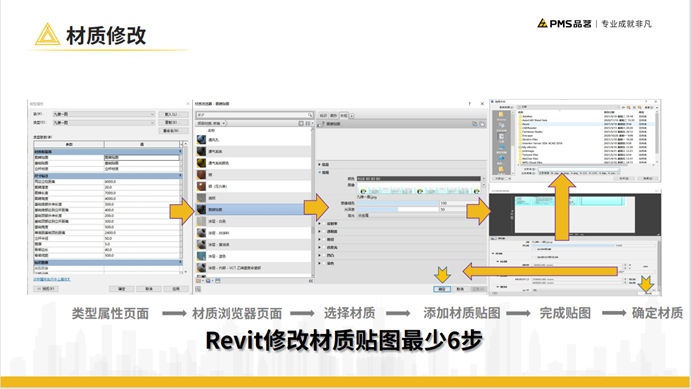Expand the 信息 section triangle
The width and height of the screenshot is (691, 389).
319,164
